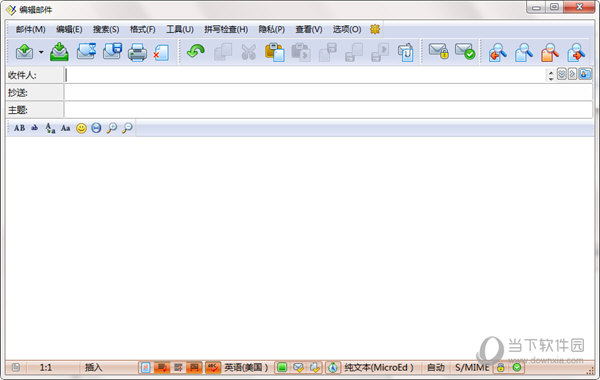Open address book icon by recipient field
Image resolution: width=600 pixels, height=380 pixels.
(x=585, y=73)
